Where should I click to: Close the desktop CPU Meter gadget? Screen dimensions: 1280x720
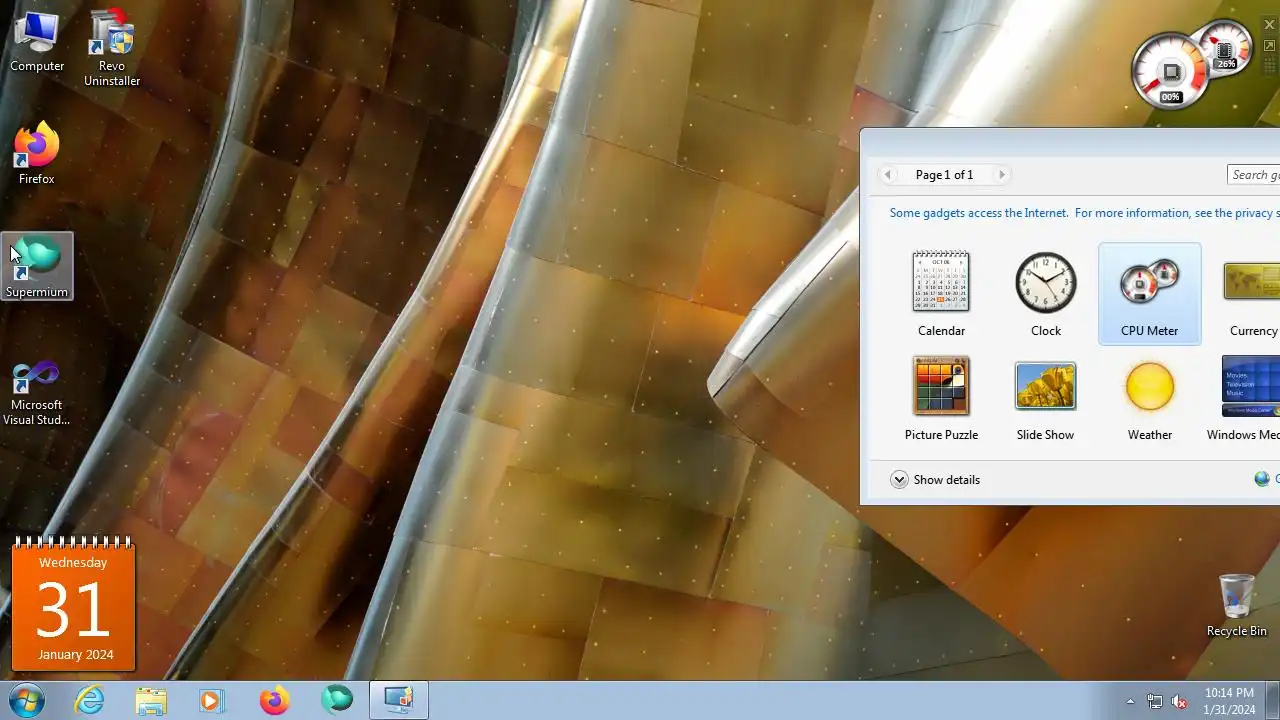coord(1269,25)
